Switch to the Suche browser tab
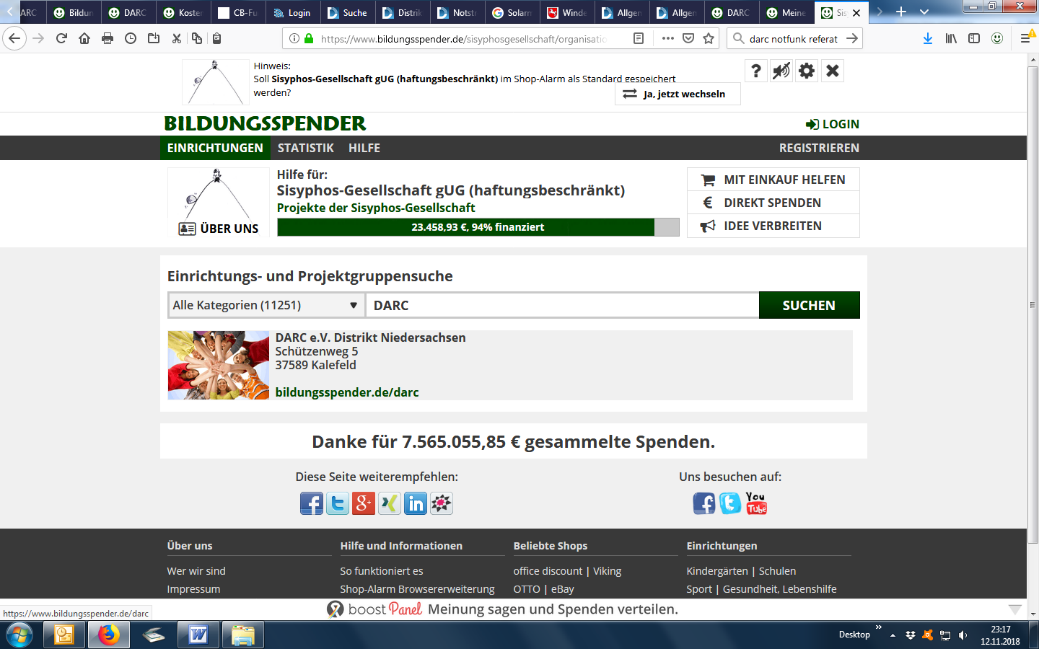1039x649 pixels. point(347,13)
